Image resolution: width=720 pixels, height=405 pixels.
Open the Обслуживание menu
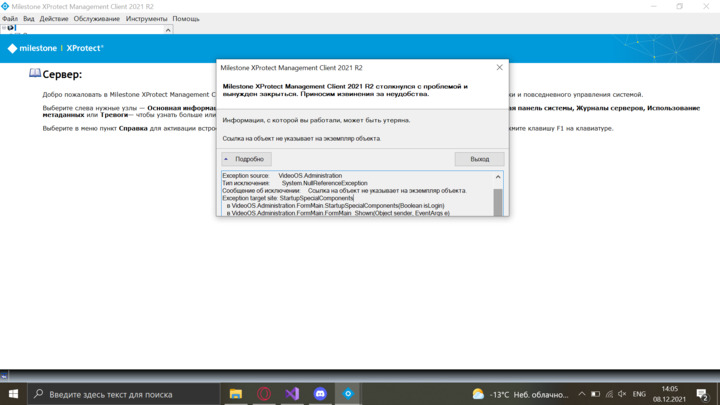point(96,19)
